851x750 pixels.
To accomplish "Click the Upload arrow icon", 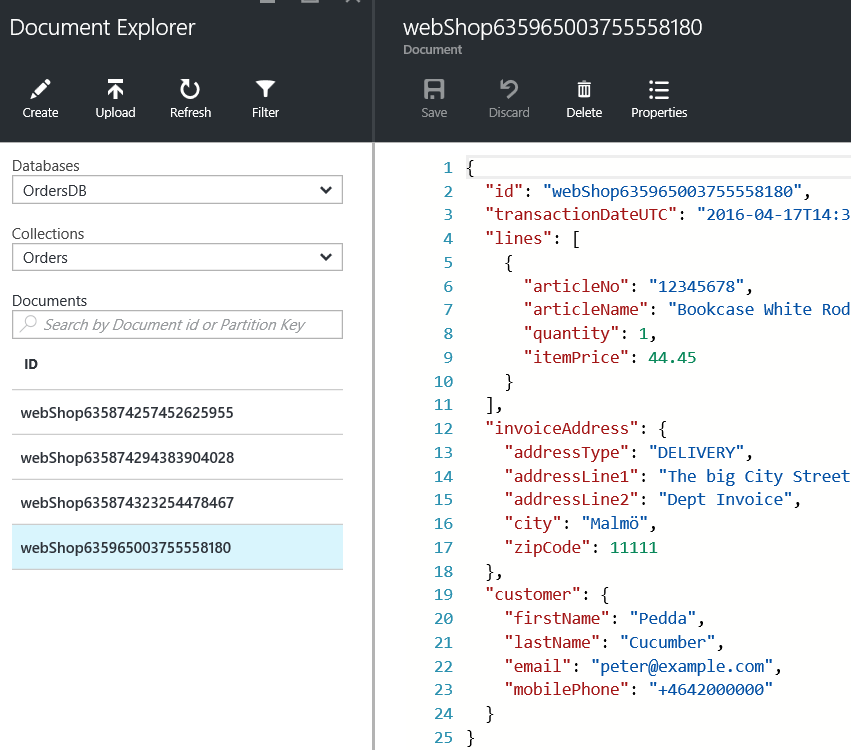I will pyautogui.click(x=115, y=90).
